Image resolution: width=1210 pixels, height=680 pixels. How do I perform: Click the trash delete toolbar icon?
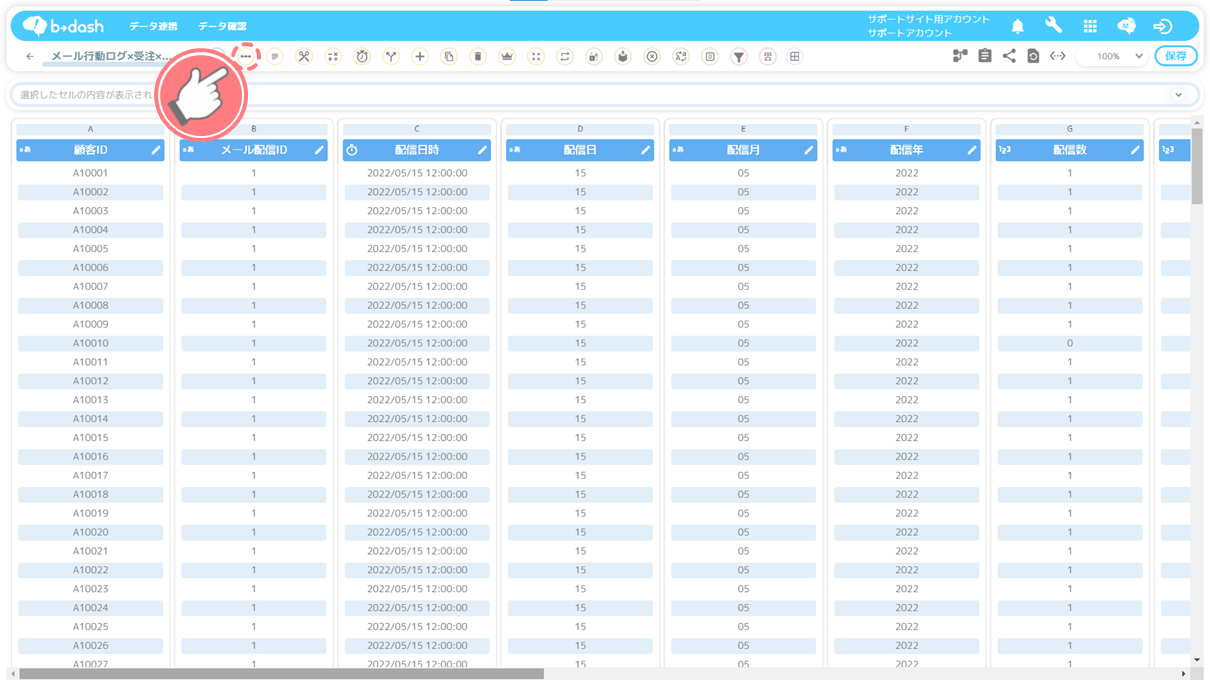[x=478, y=57]
